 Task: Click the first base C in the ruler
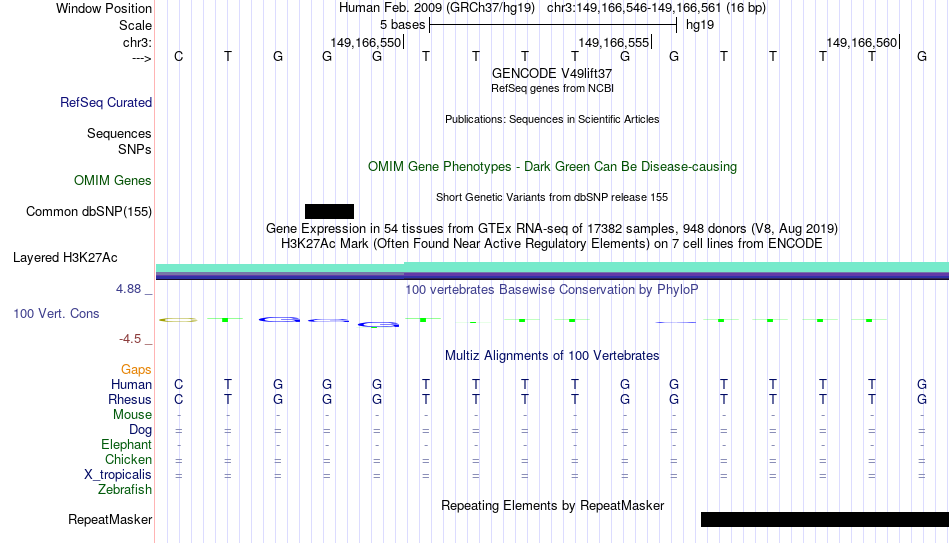pos(178,56)
